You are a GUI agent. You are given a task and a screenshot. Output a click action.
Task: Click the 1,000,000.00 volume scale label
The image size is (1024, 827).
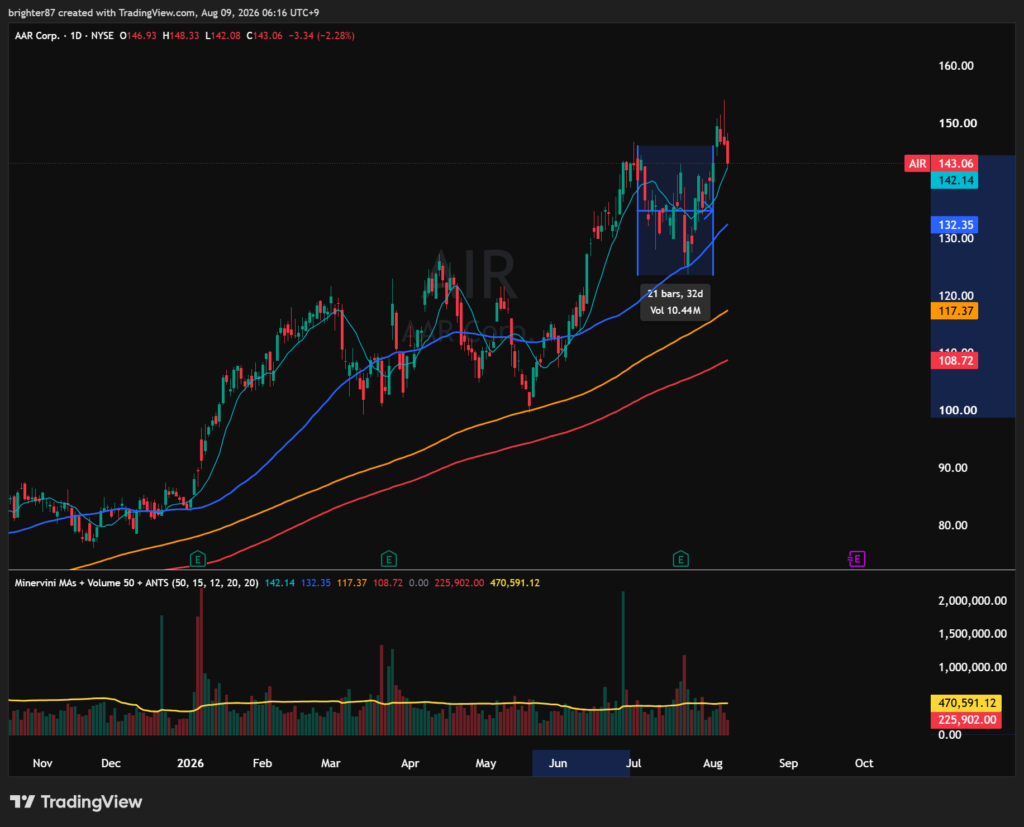[972, 668]
